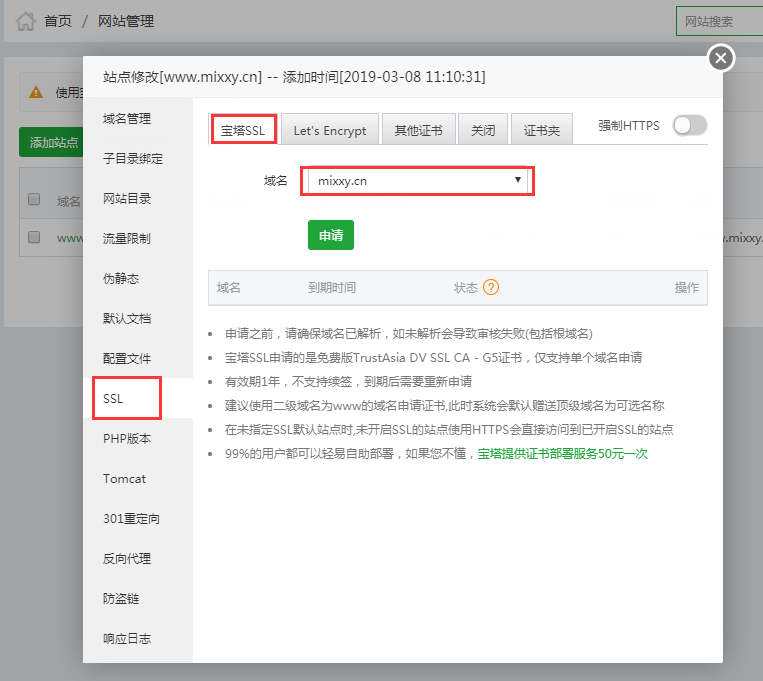Switch to the Let's Encrypt tab

[329, 130]
